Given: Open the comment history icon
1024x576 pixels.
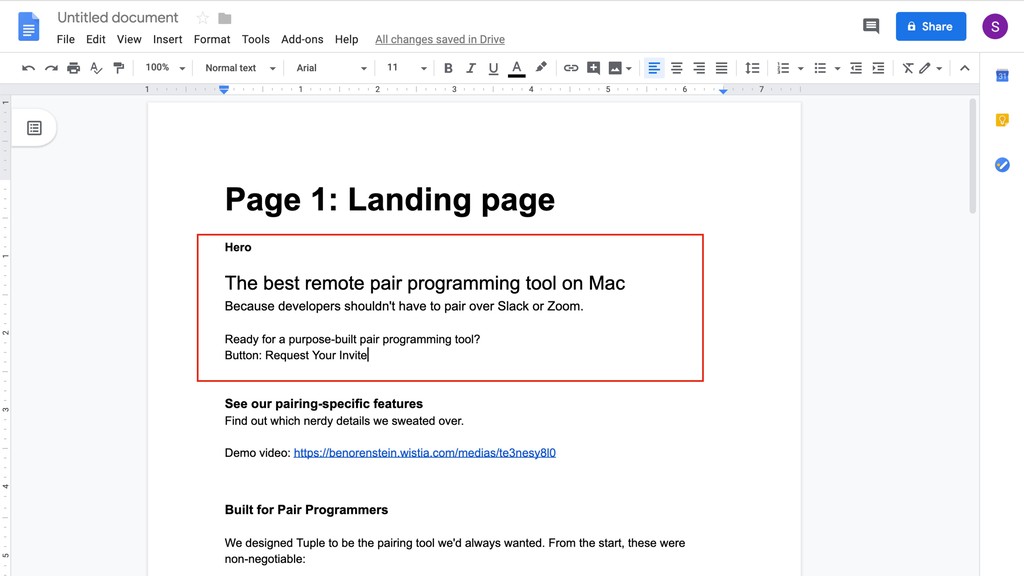Looking at the screenshot, I should 871,26.
